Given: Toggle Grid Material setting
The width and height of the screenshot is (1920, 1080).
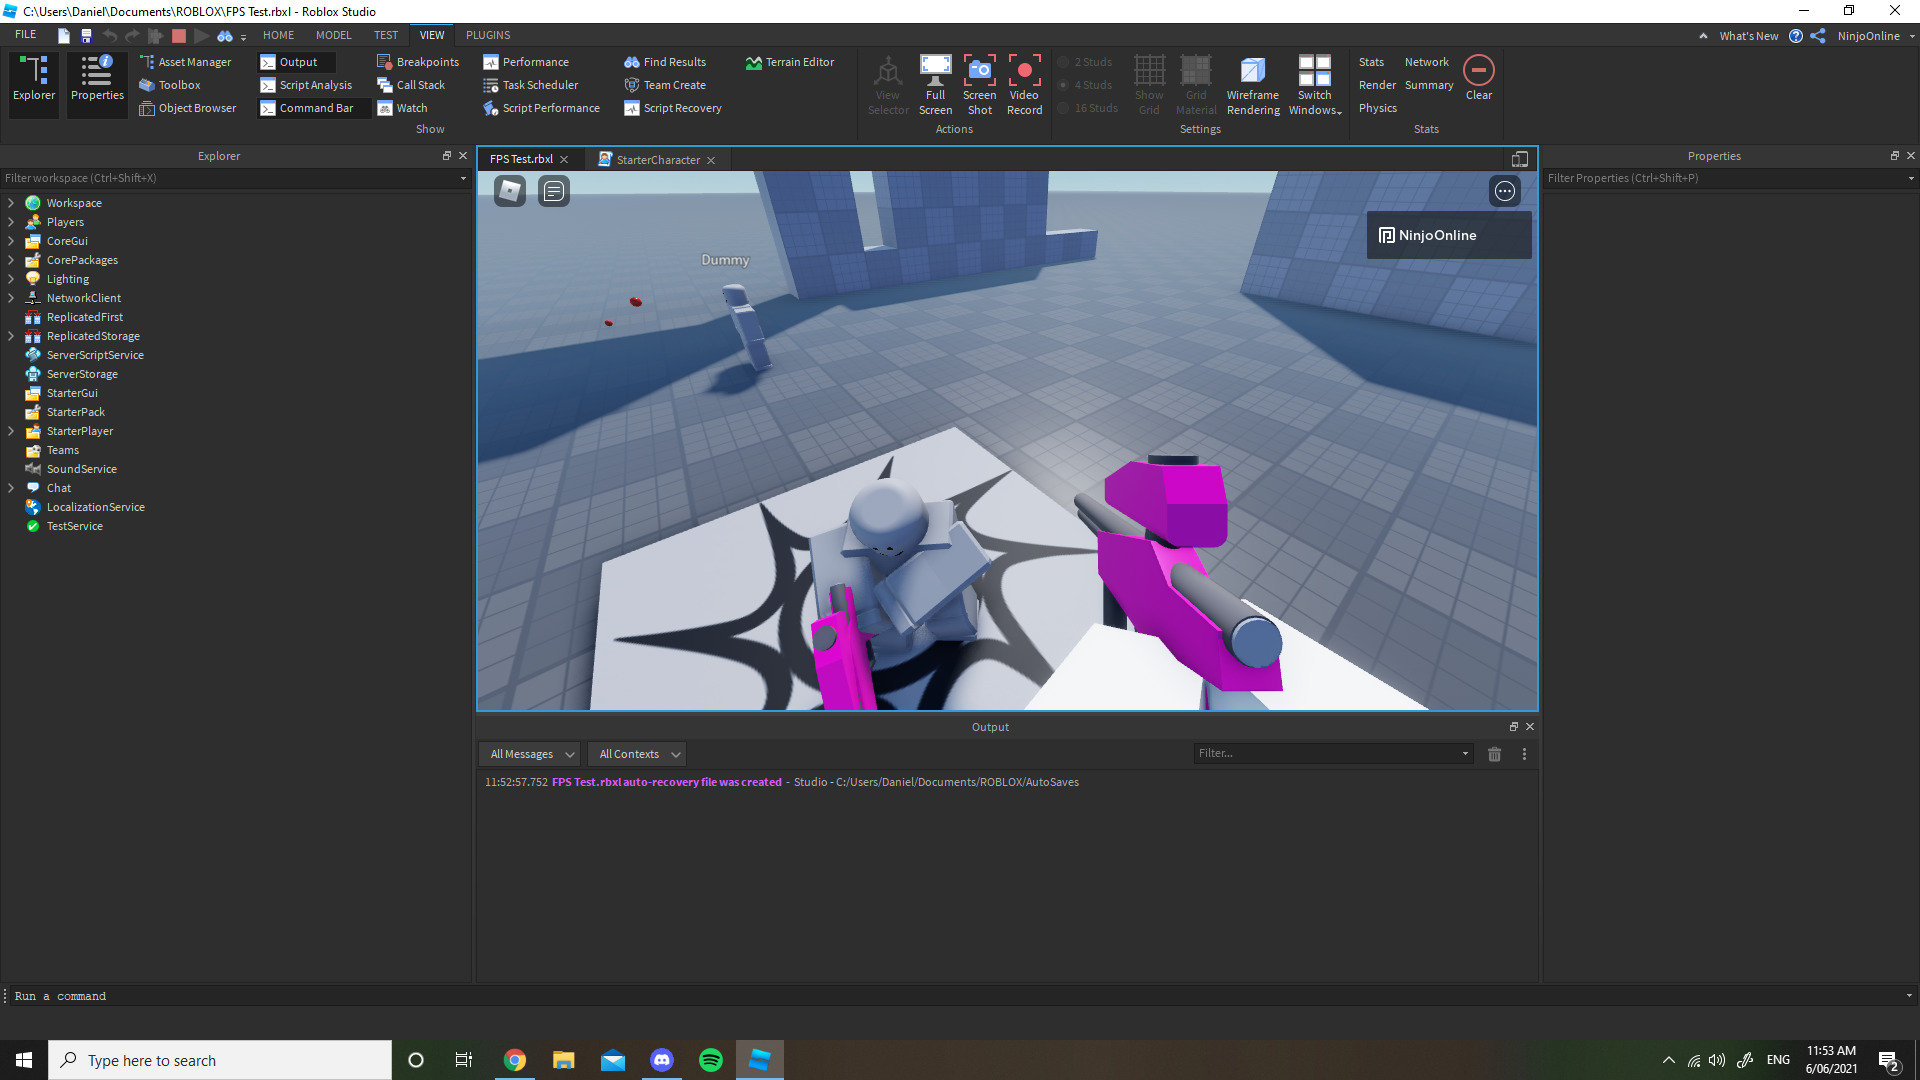Looking at the screenshot, I should (1196, 85).
